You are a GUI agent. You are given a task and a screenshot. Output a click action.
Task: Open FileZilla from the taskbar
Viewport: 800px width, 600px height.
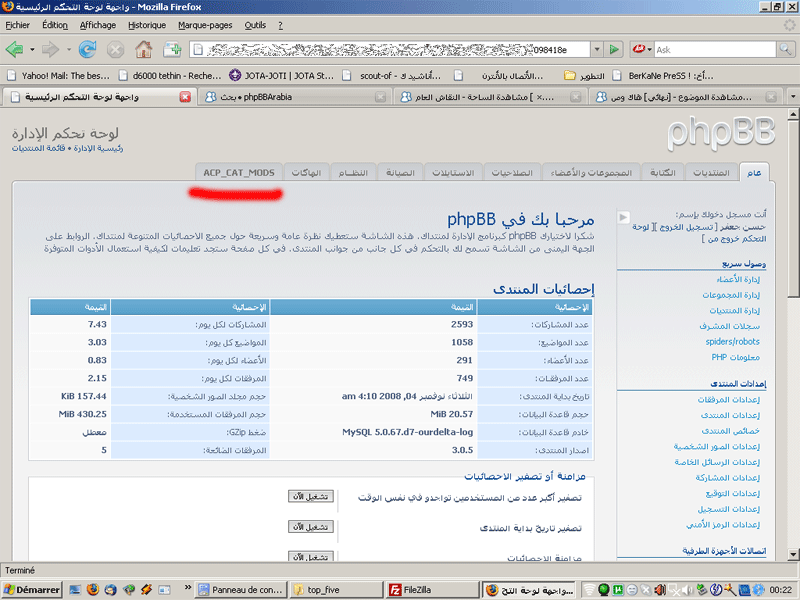point(423,589)
